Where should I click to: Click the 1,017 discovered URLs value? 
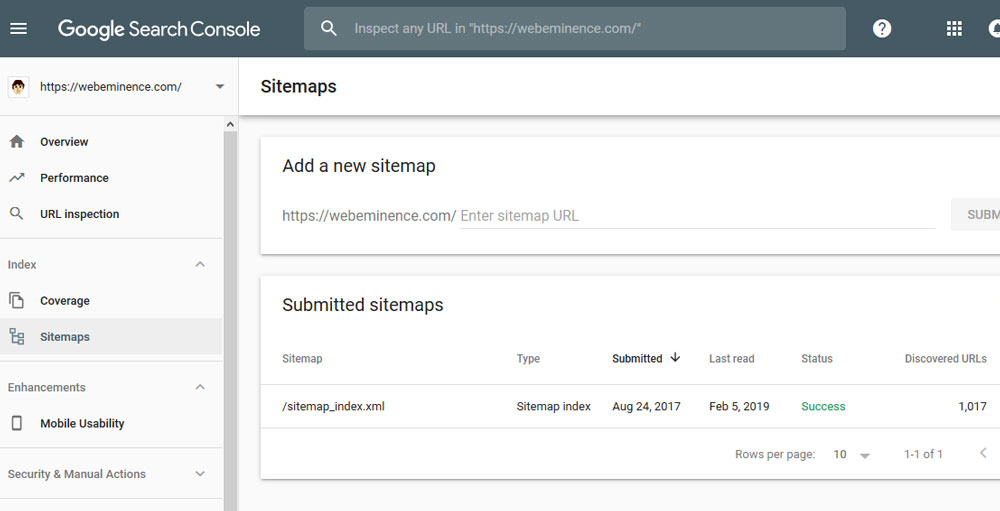pyautogui.click(x=973, y=406)
